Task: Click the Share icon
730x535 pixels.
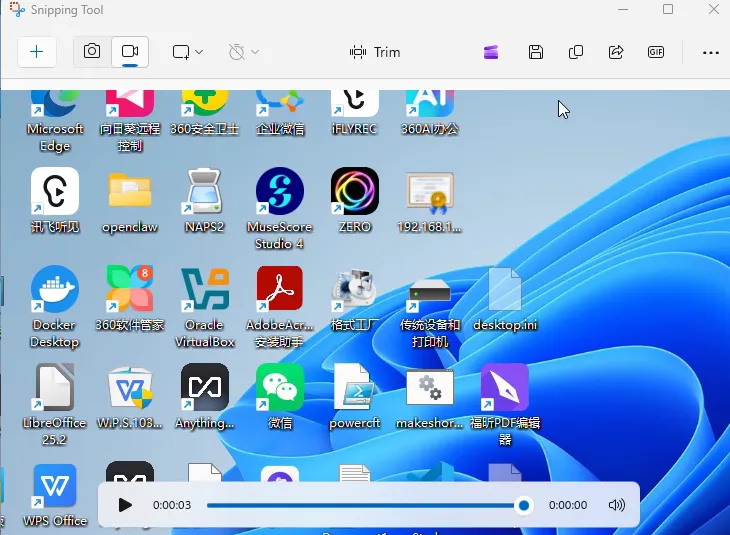Action: [x=616, y=52]
